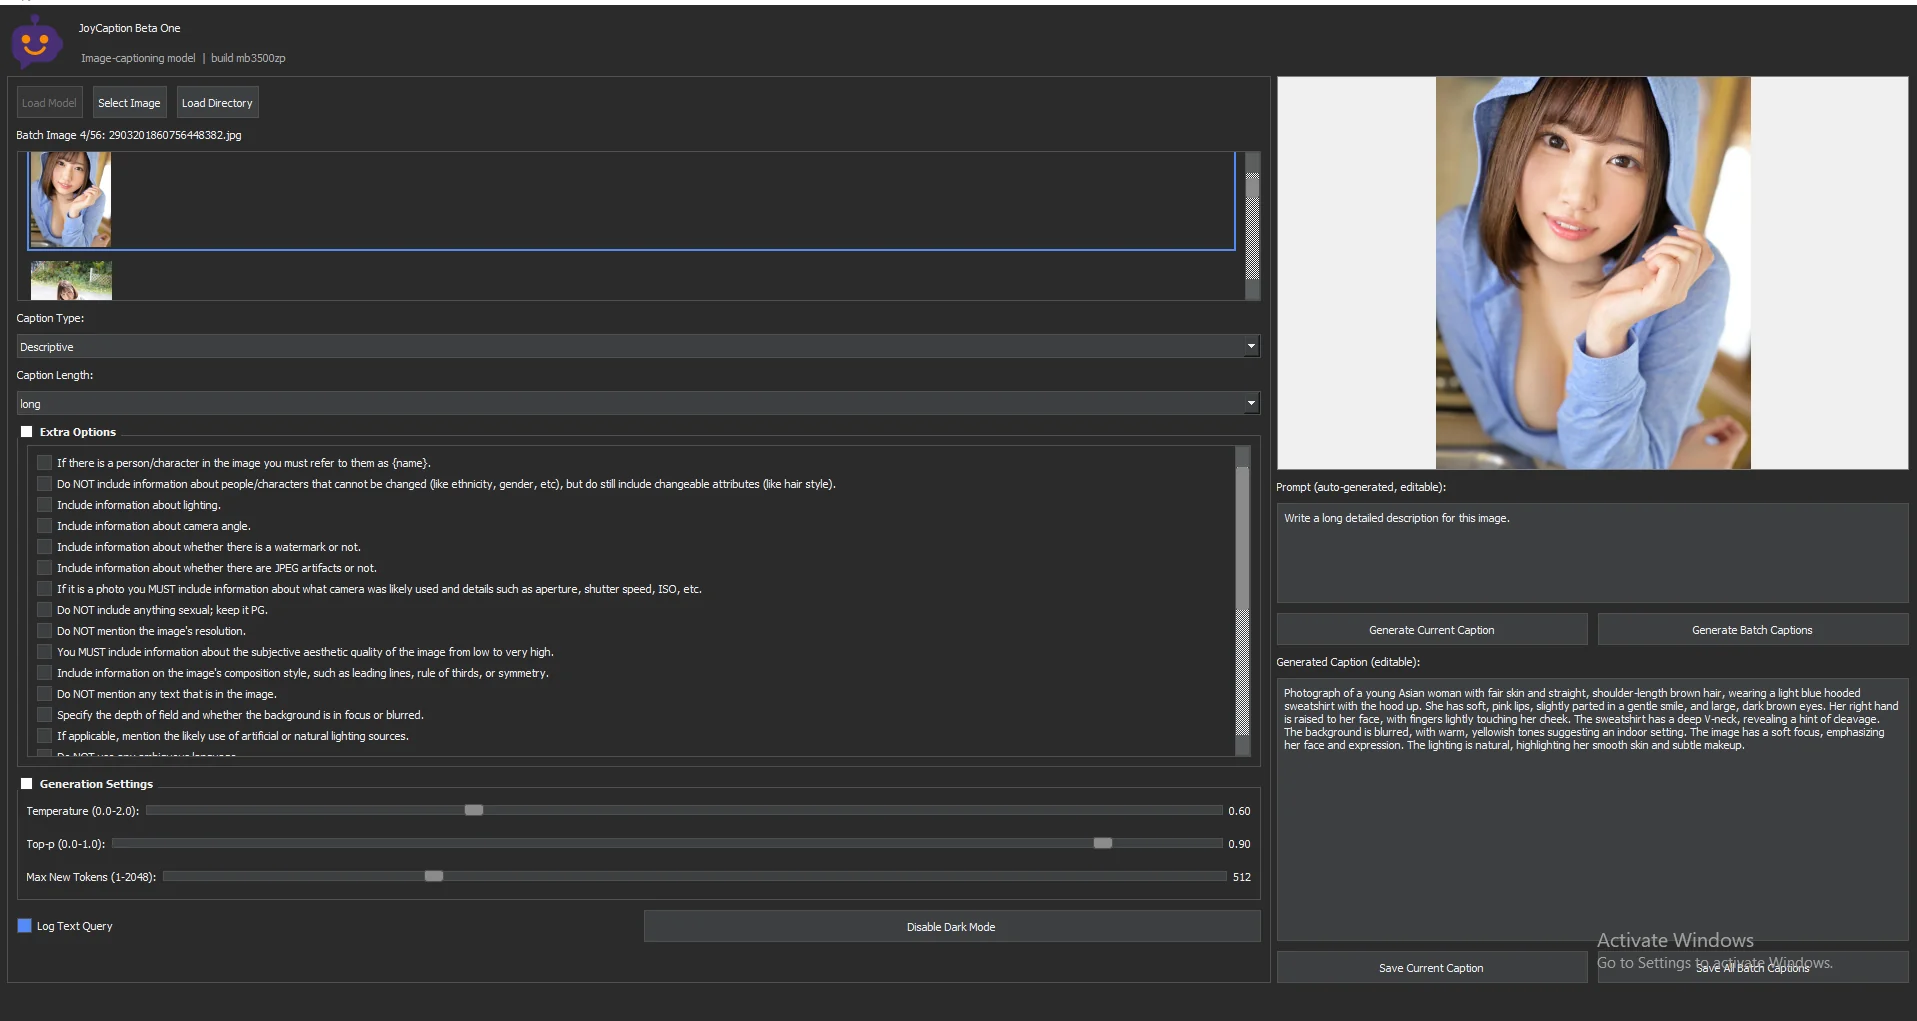Screen dimensions: 1917x1021
Task: Click the Top-p slider handle
Action: 1102,843
